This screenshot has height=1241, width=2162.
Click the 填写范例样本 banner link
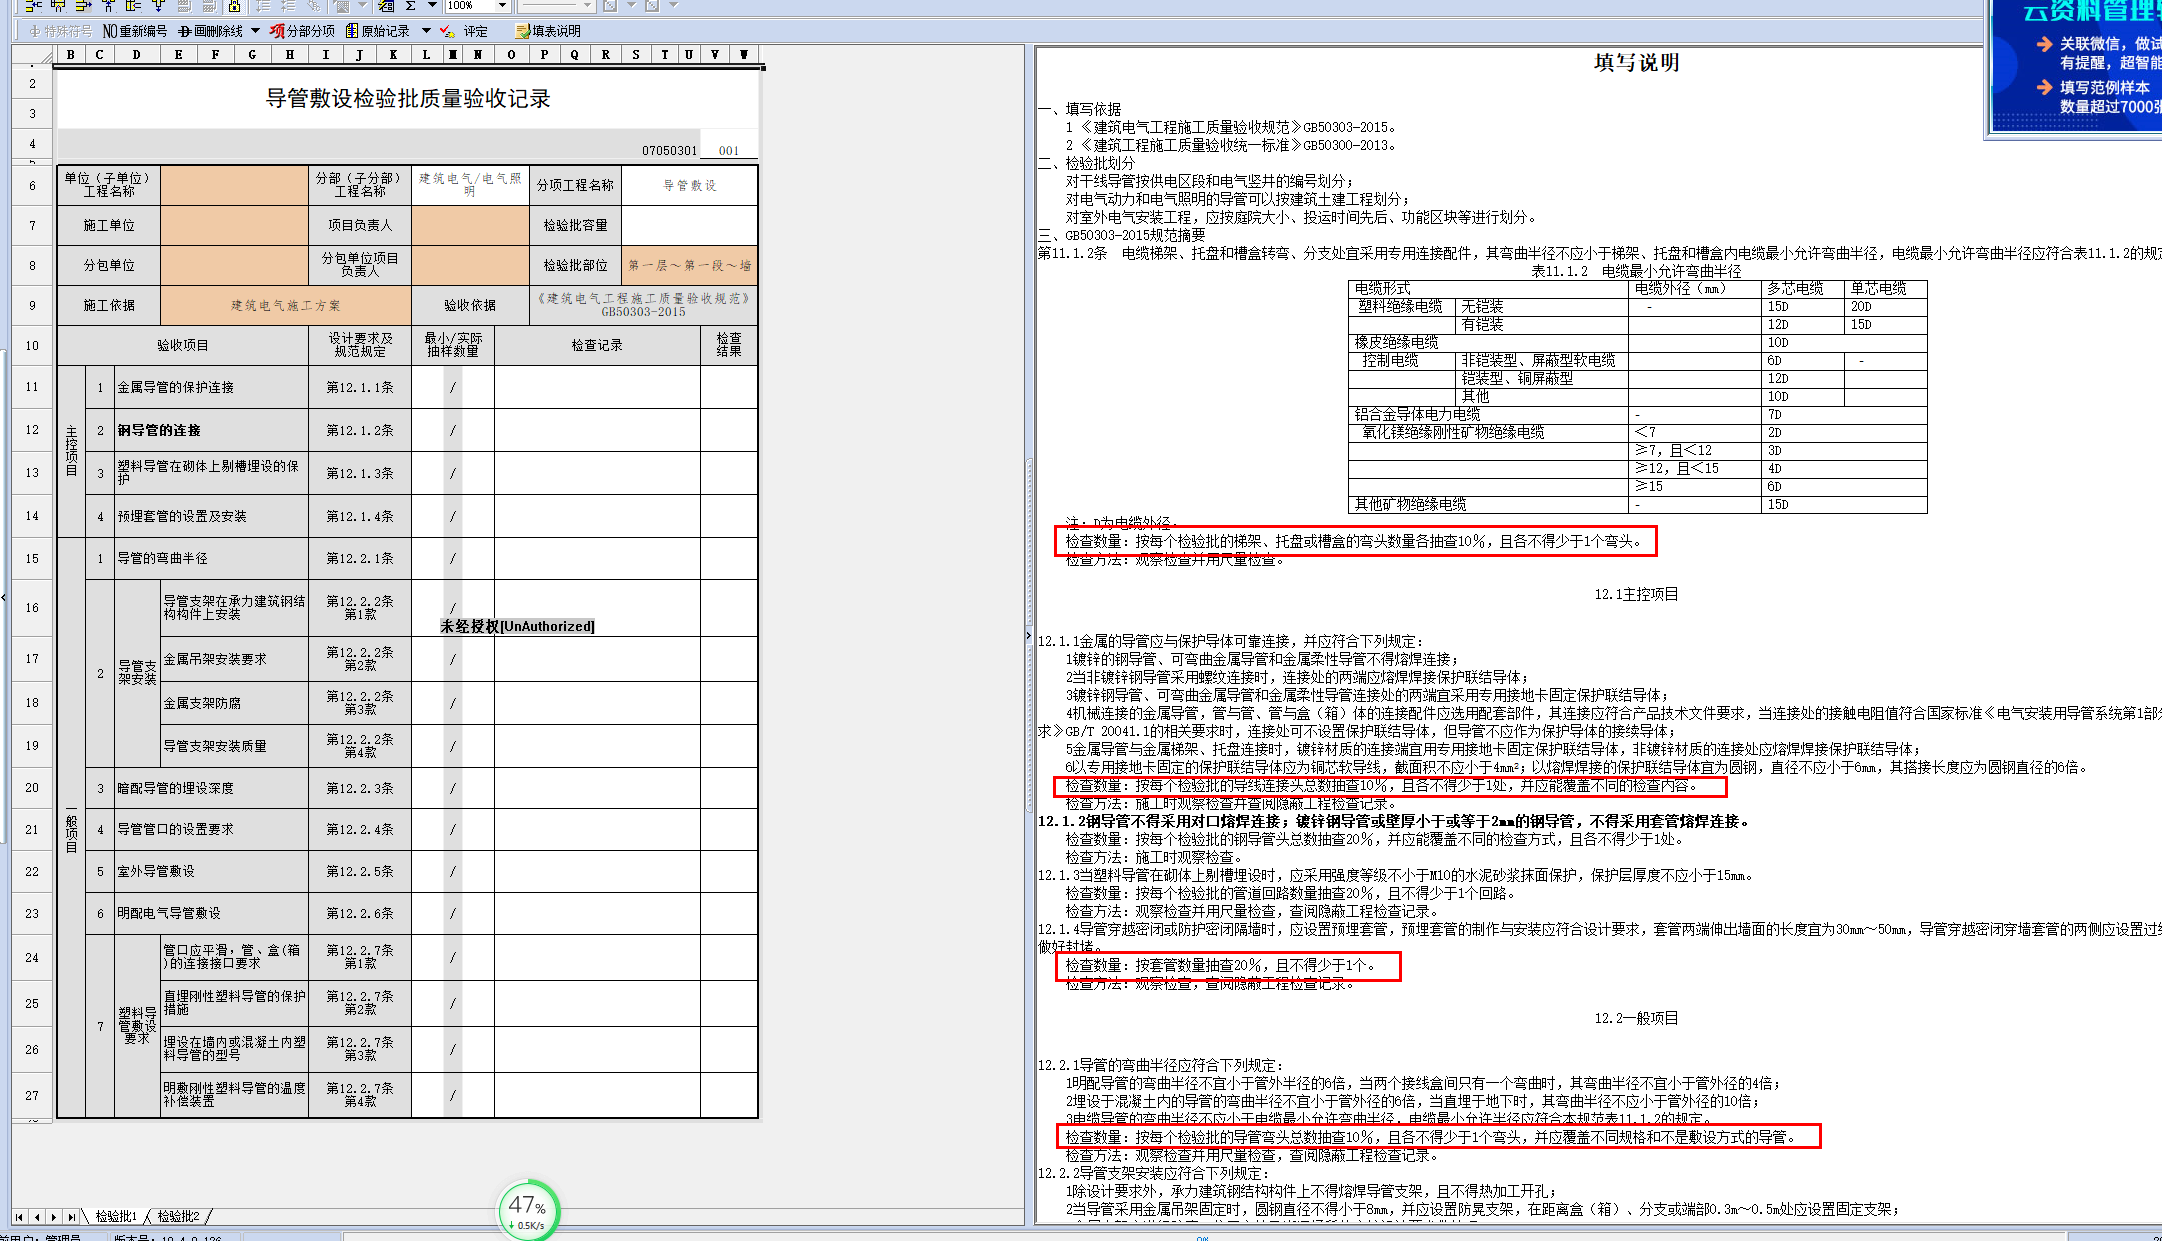2098,97
